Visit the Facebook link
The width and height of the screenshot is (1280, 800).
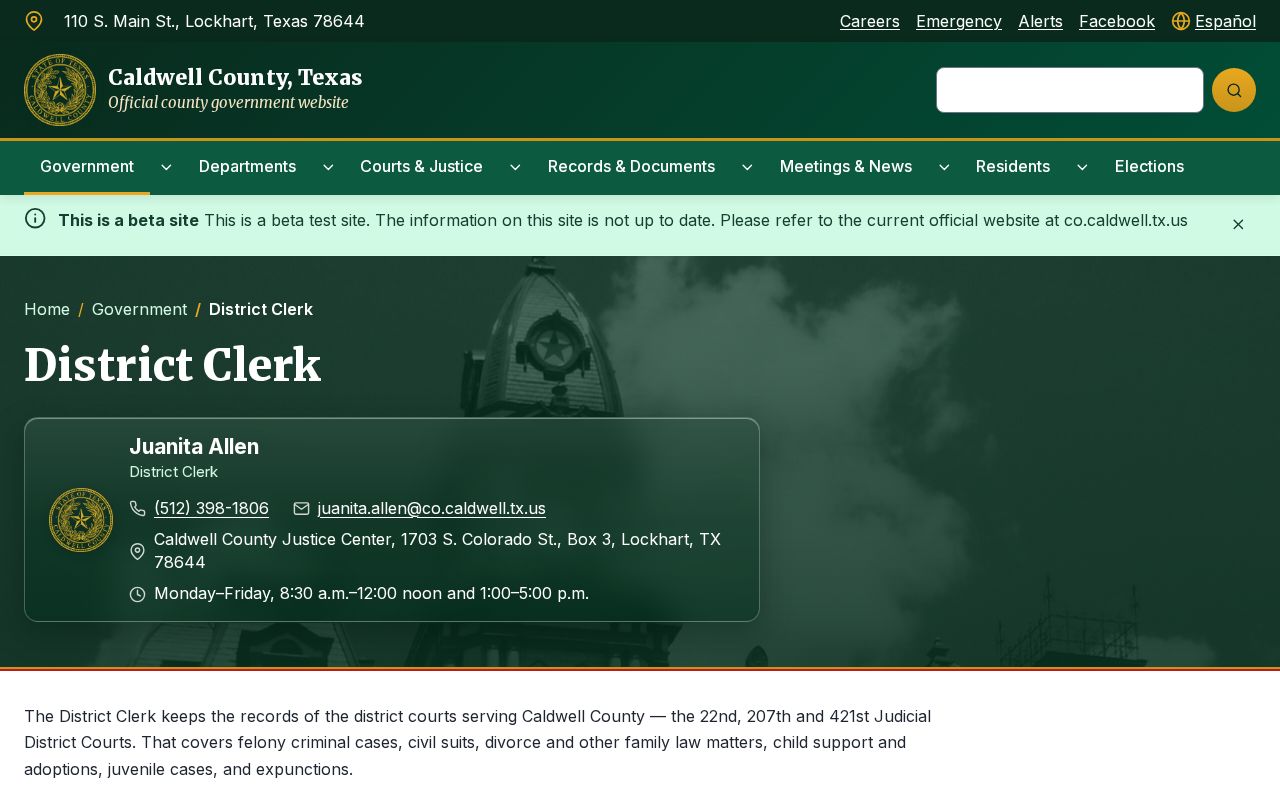(1117, 21)
